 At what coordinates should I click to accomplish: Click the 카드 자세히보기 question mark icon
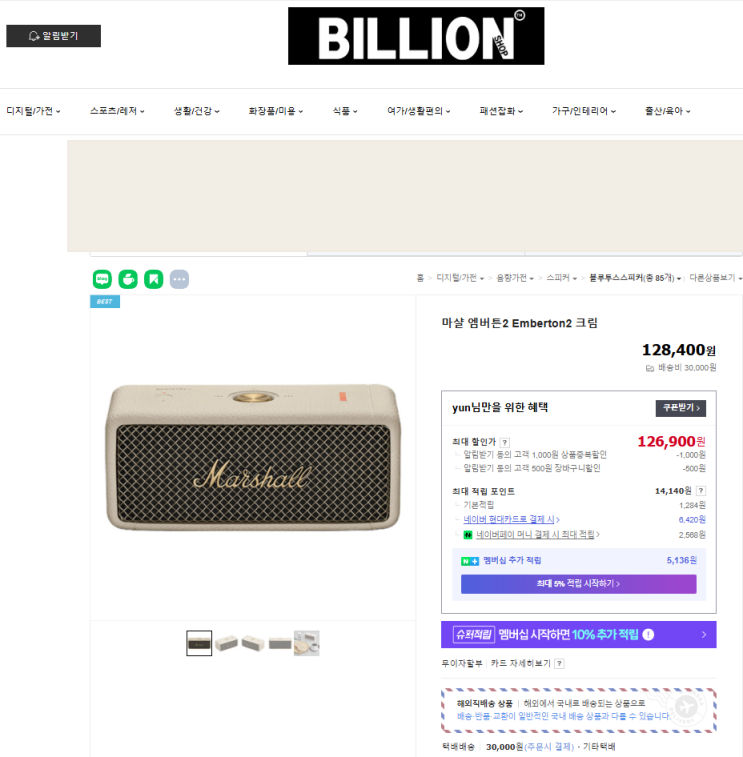pyautogui.click(x=559, y=664)
